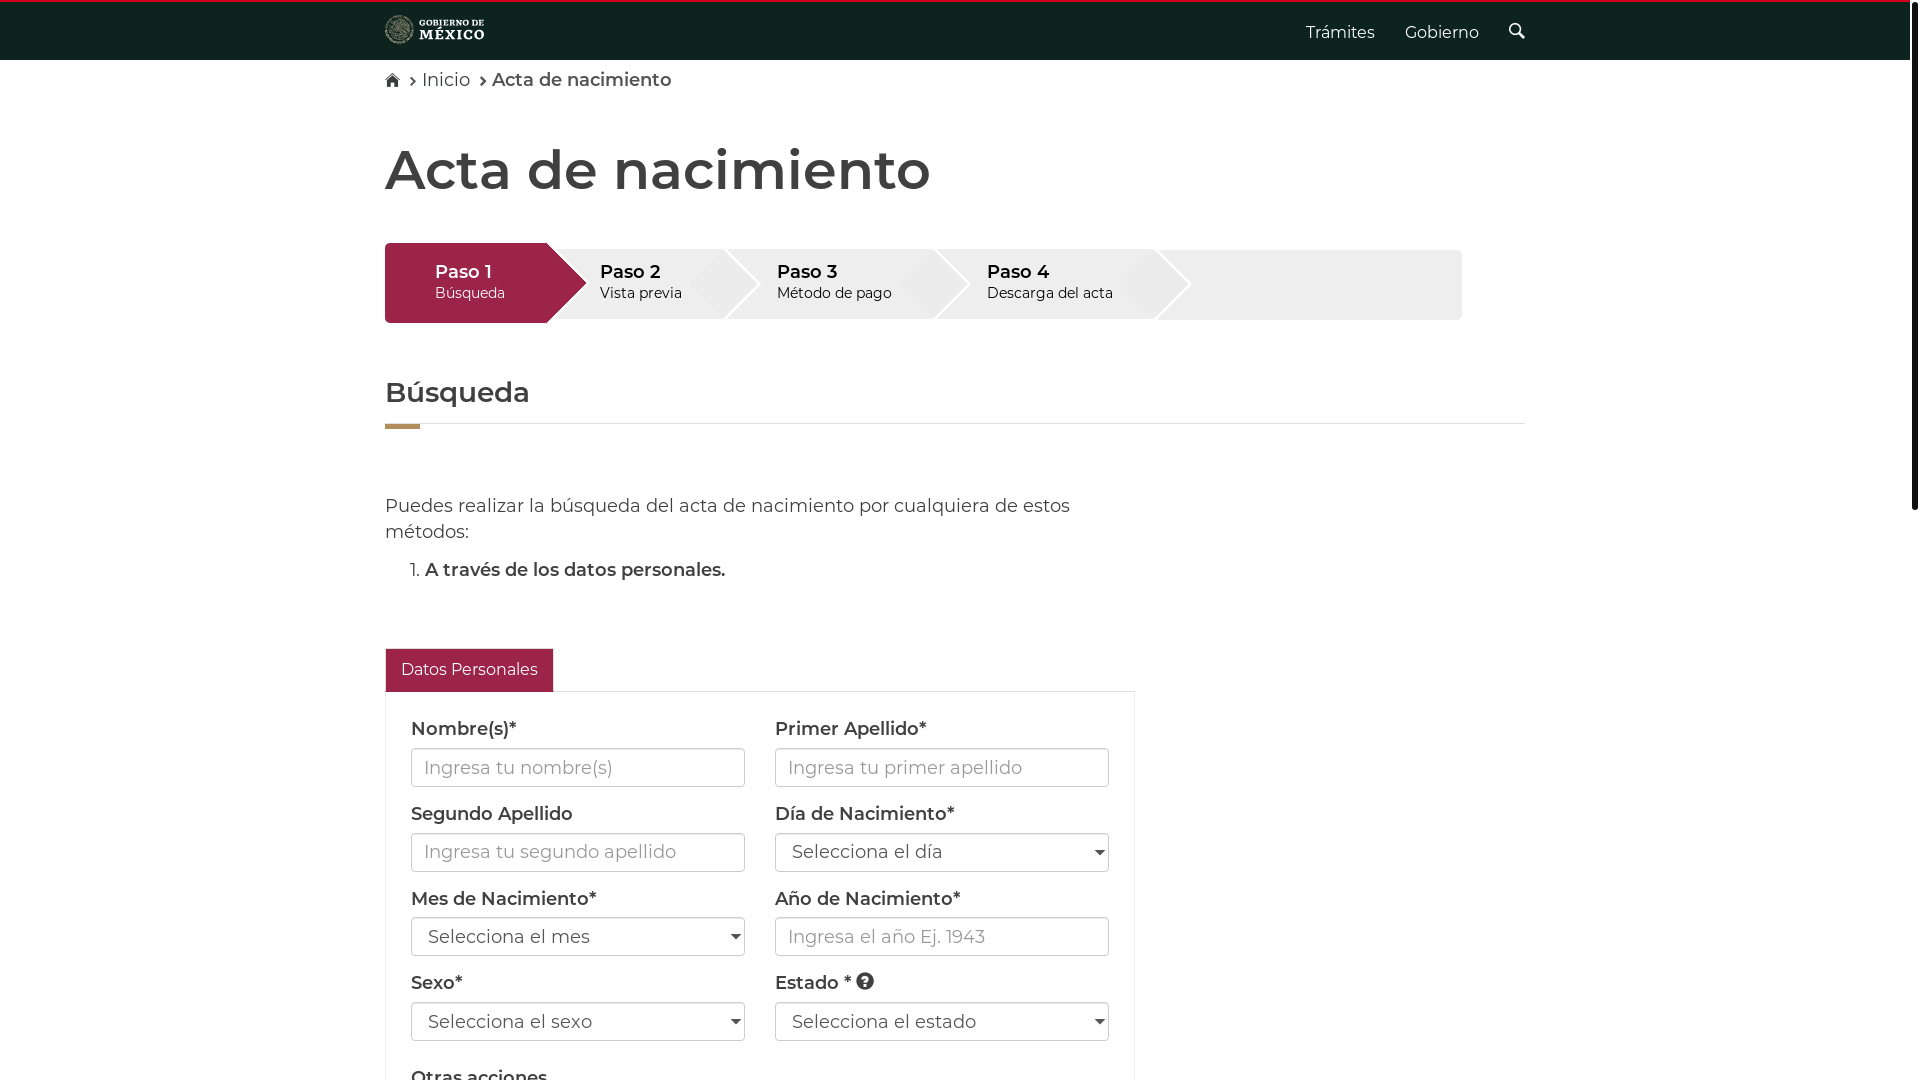This screenshot has height=1080, width=1920.
Task: Click the page vertical scrollbar
Action: coord(1914,256)
